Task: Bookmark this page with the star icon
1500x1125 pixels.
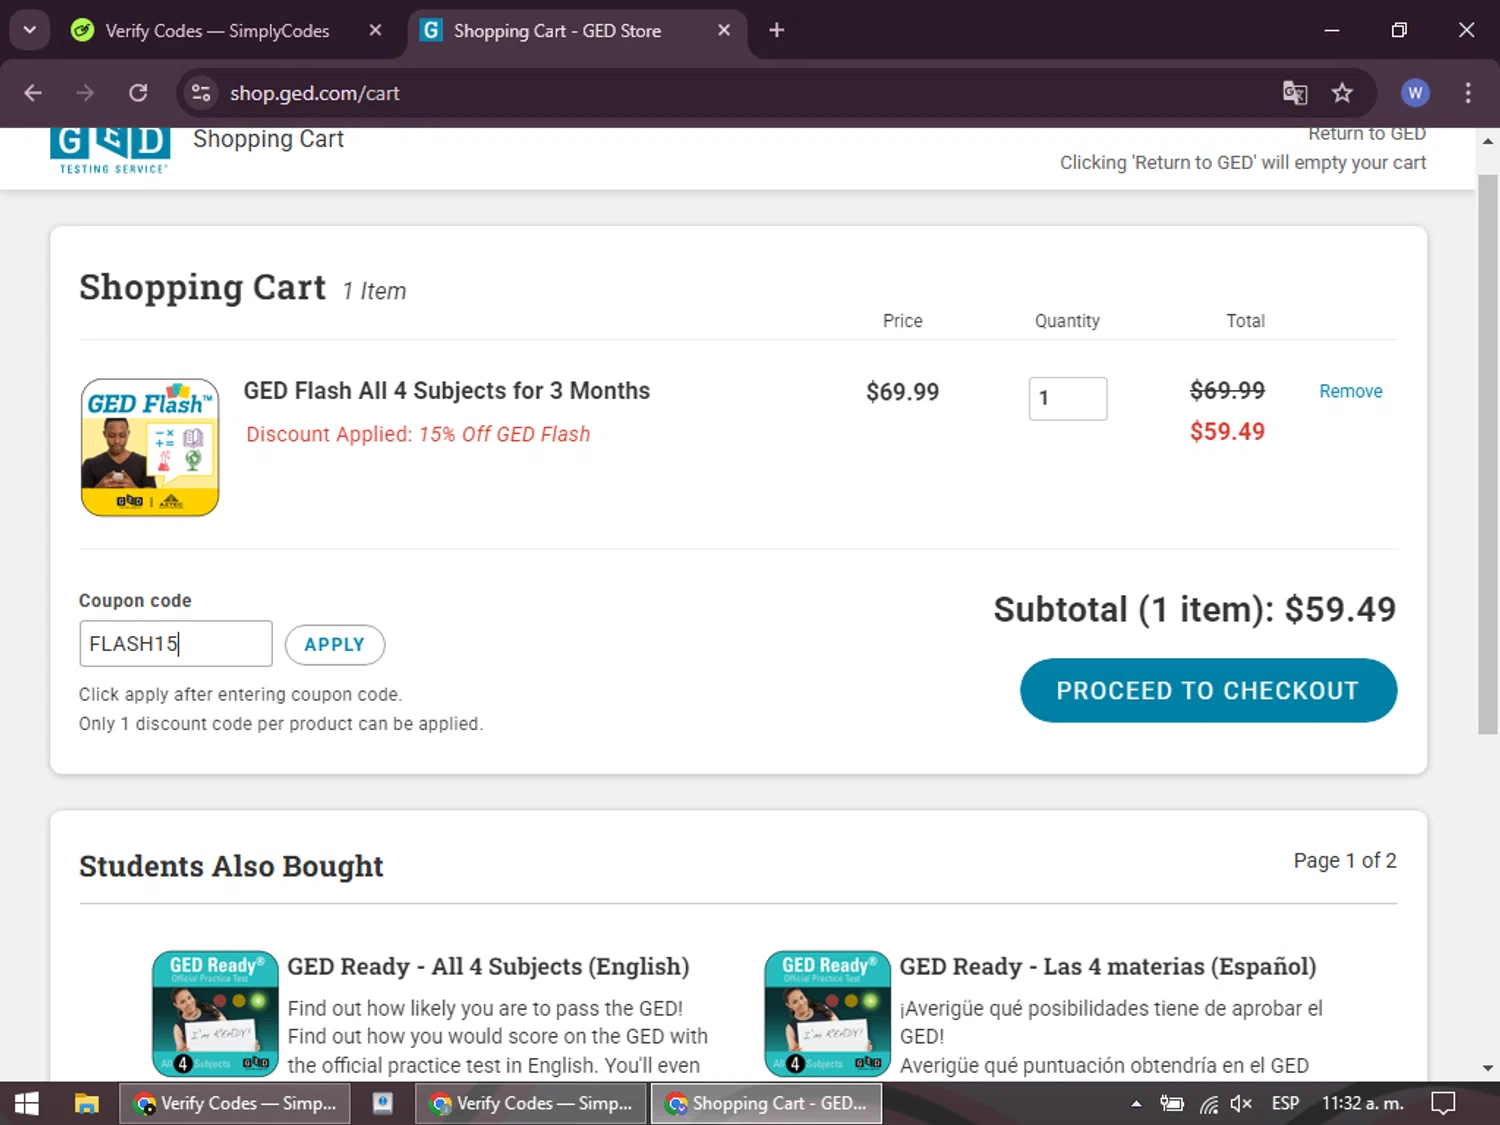Action: tap(1342, 93)
